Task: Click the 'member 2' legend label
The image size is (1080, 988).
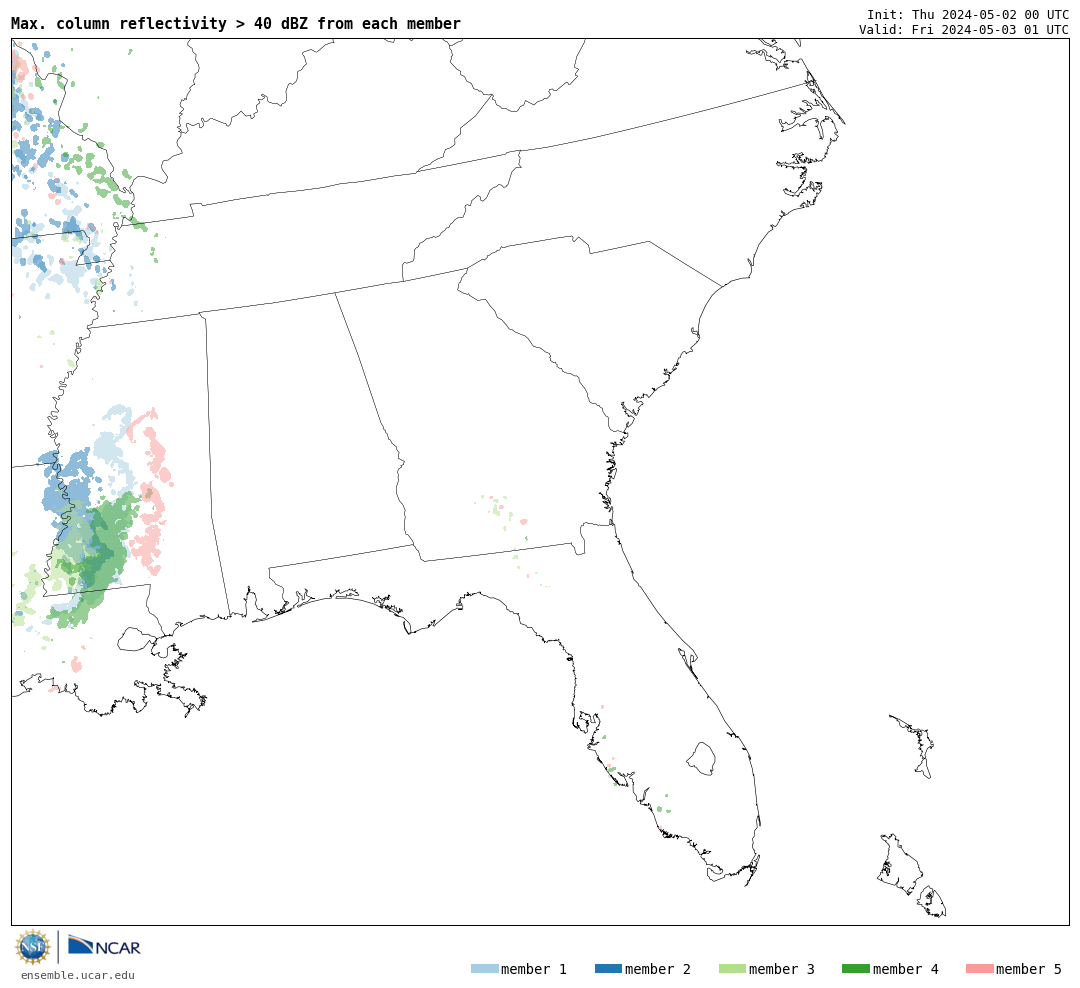Action: (x=658, y=969)
